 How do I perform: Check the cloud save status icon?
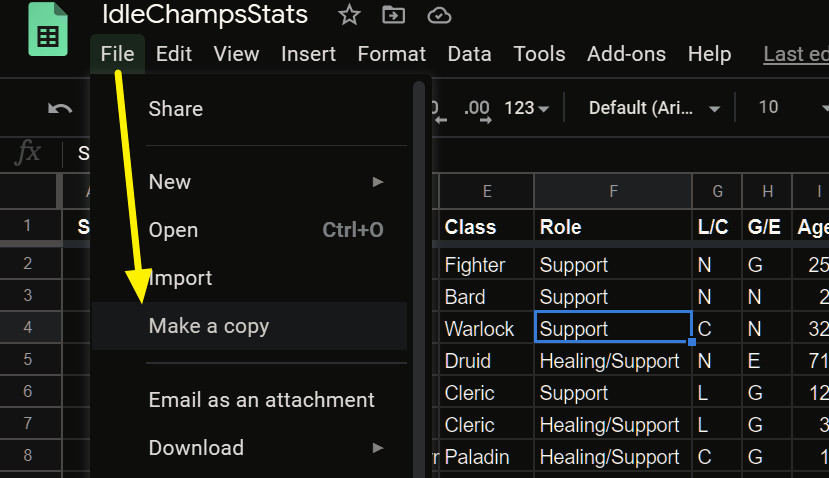(438, 15)
